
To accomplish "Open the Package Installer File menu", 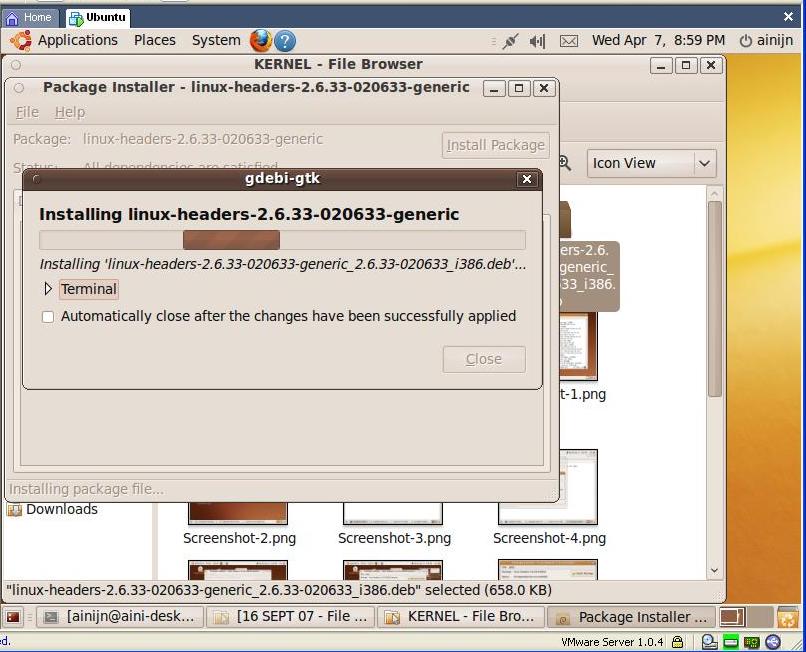I will (27, 112).
